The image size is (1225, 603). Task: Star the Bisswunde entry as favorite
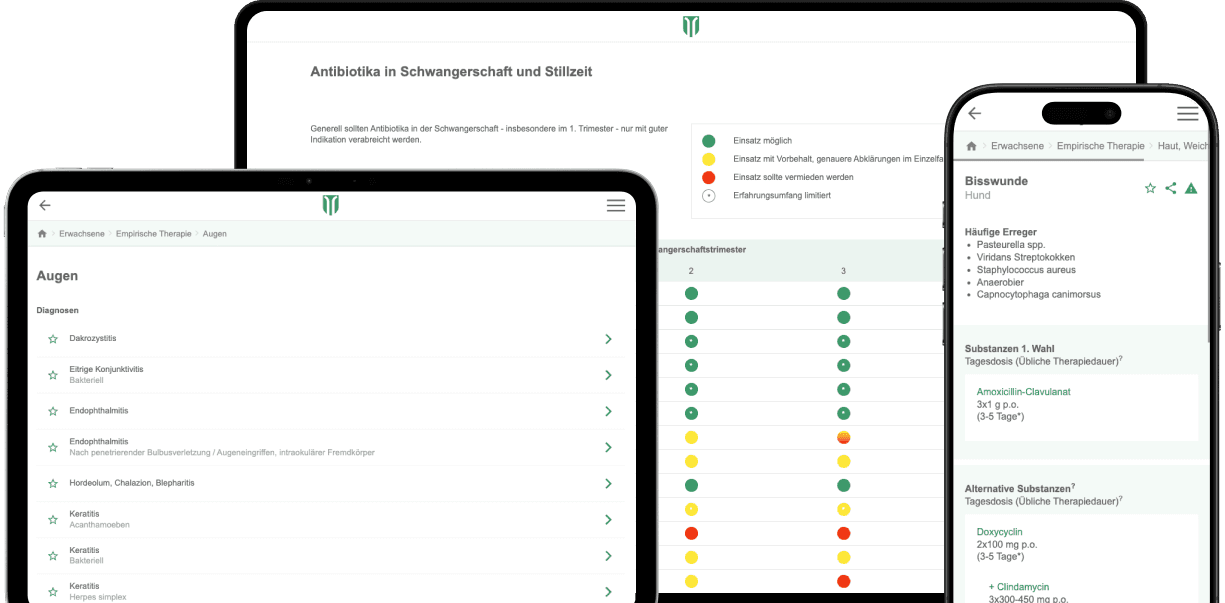[x=1150, y=188]
